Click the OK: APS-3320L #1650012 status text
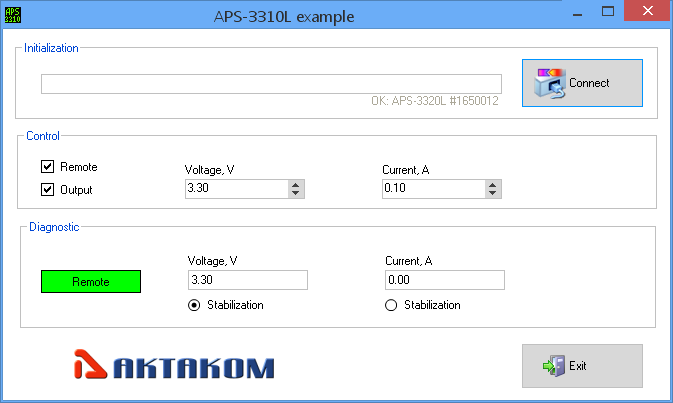The height and width of the screenshot is (403, 673). [x=435, y=101]
